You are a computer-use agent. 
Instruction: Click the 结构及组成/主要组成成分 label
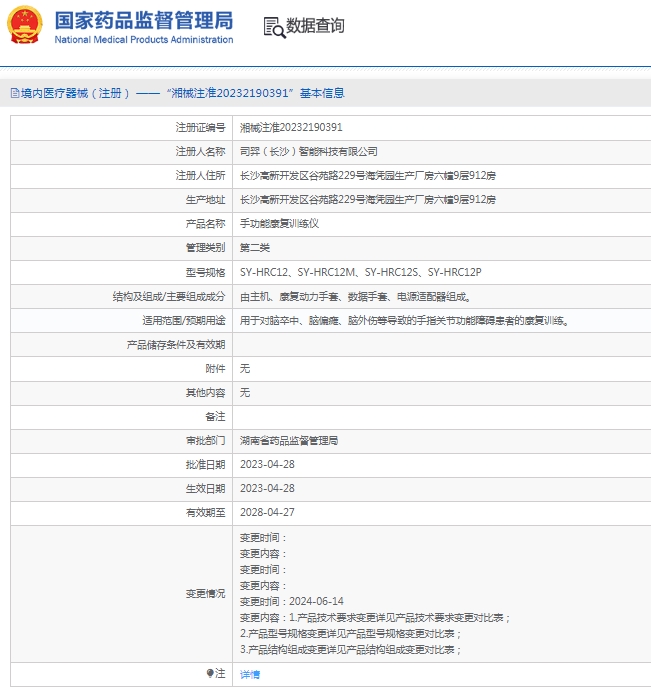pyautogui.click(x=169, y=297)
